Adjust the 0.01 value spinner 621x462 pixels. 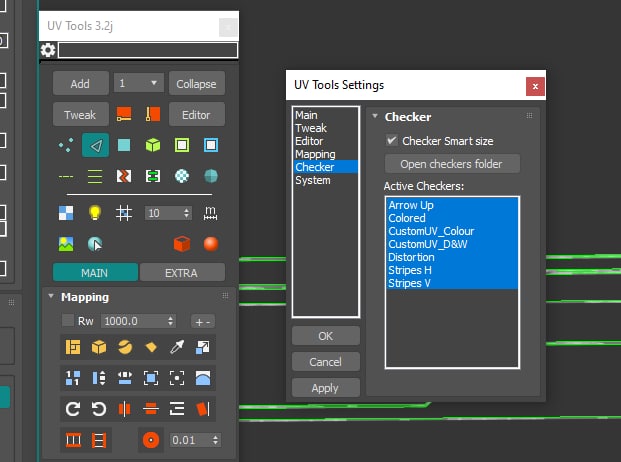pos(215,440)
